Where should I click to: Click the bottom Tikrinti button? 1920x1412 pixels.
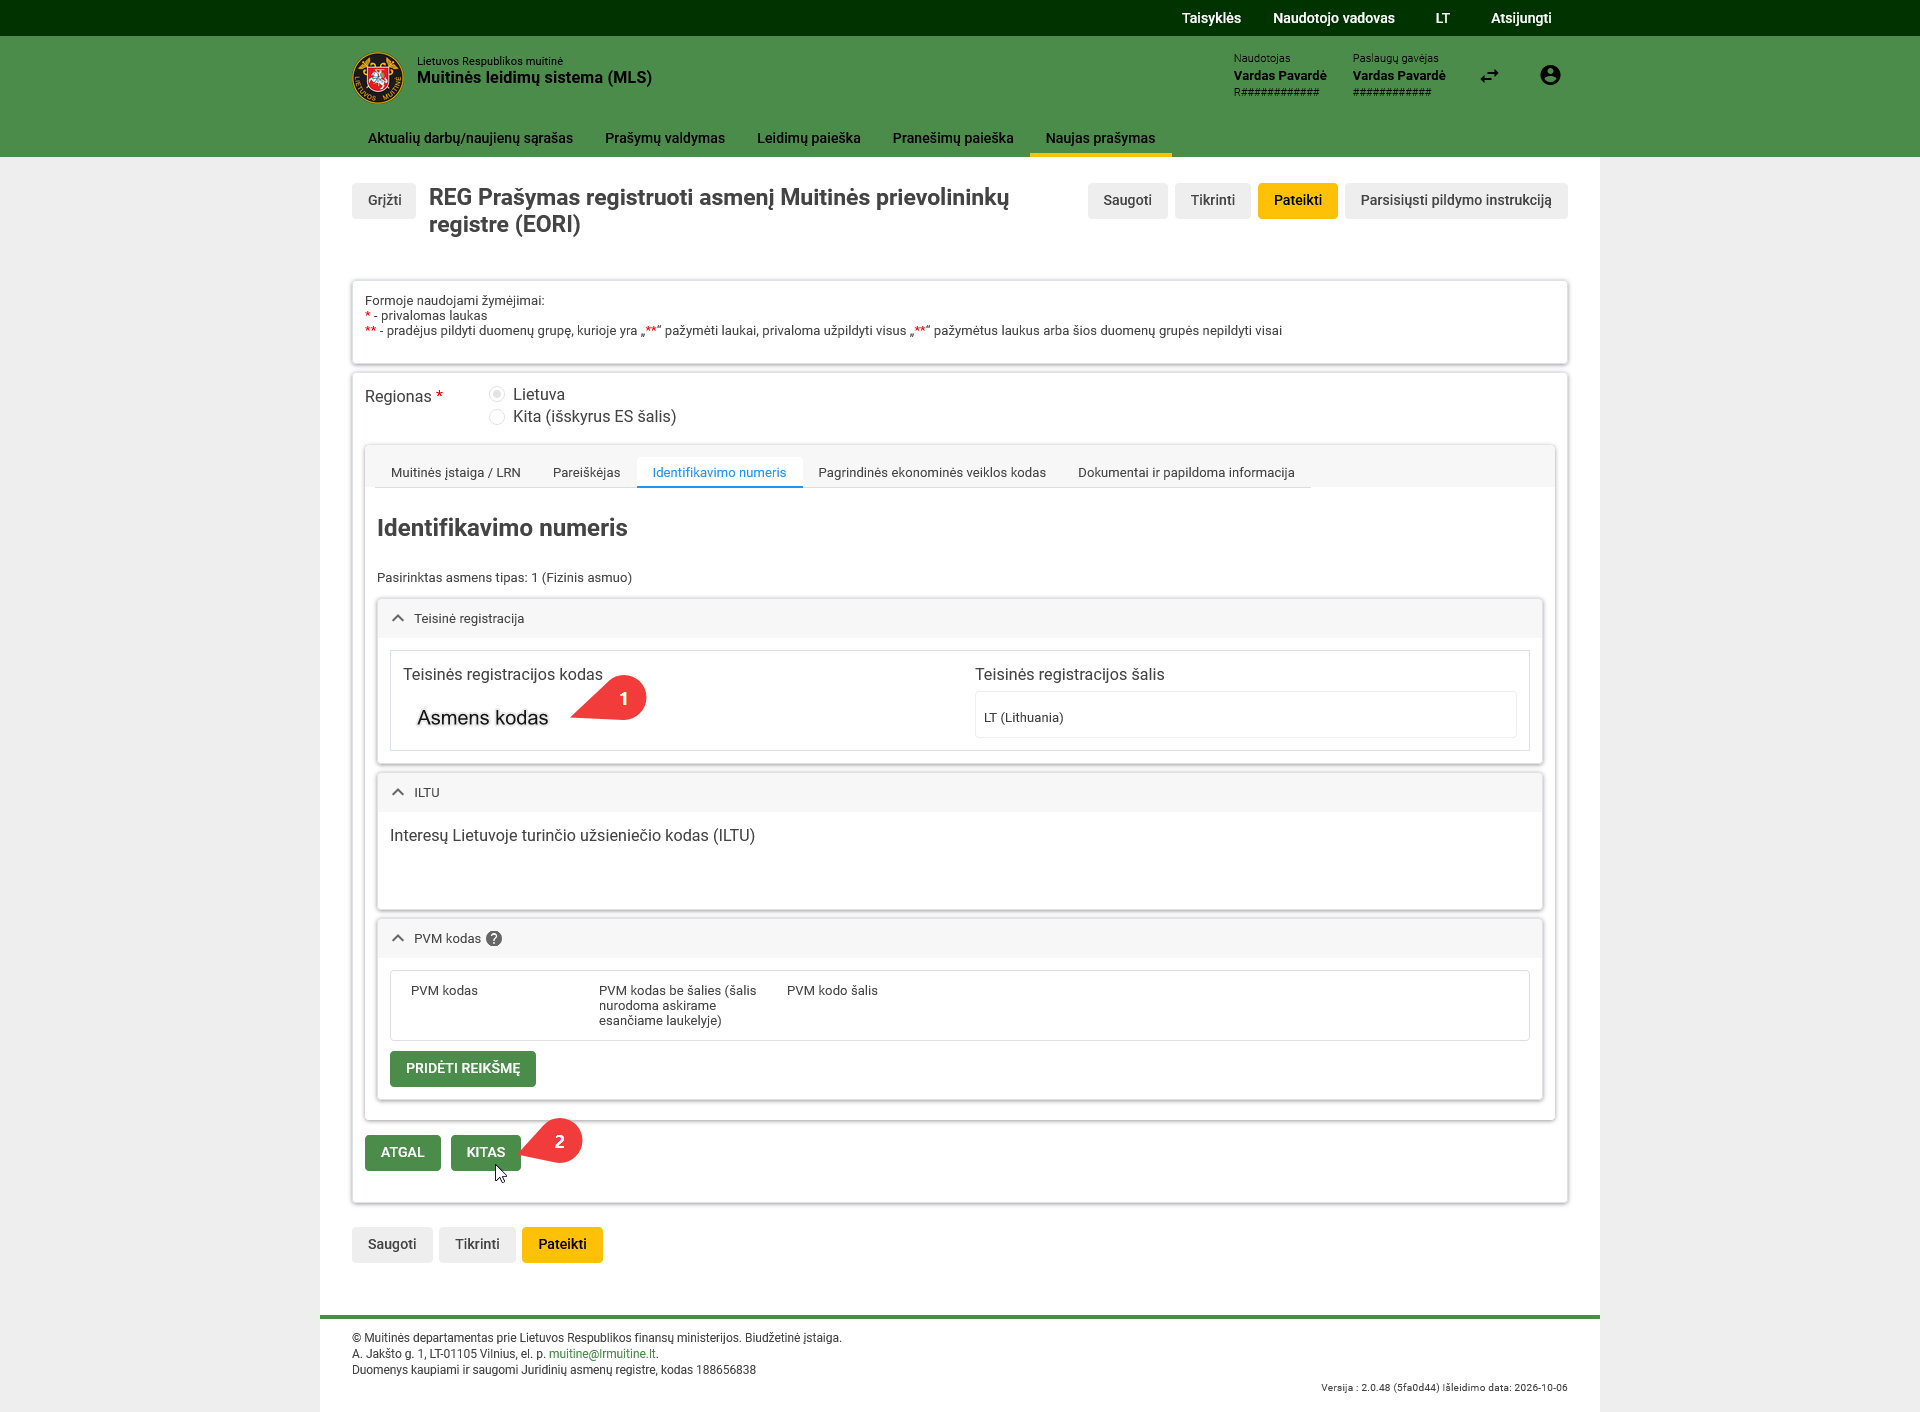477,1245
